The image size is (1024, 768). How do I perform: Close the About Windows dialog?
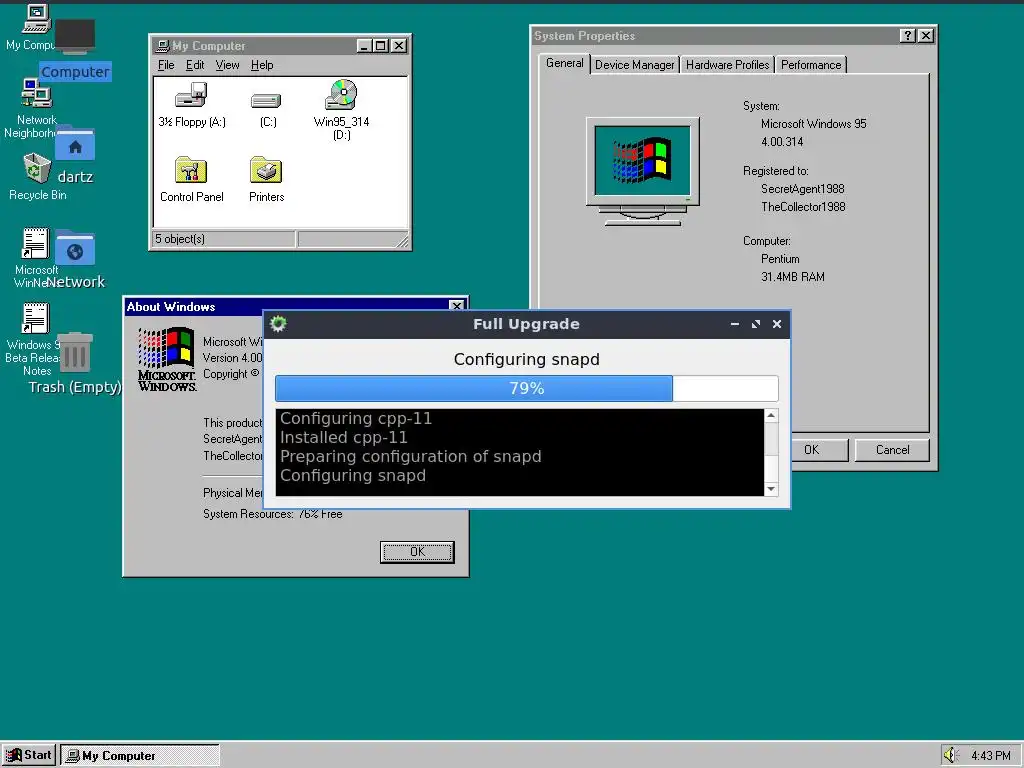click(457, 306)
